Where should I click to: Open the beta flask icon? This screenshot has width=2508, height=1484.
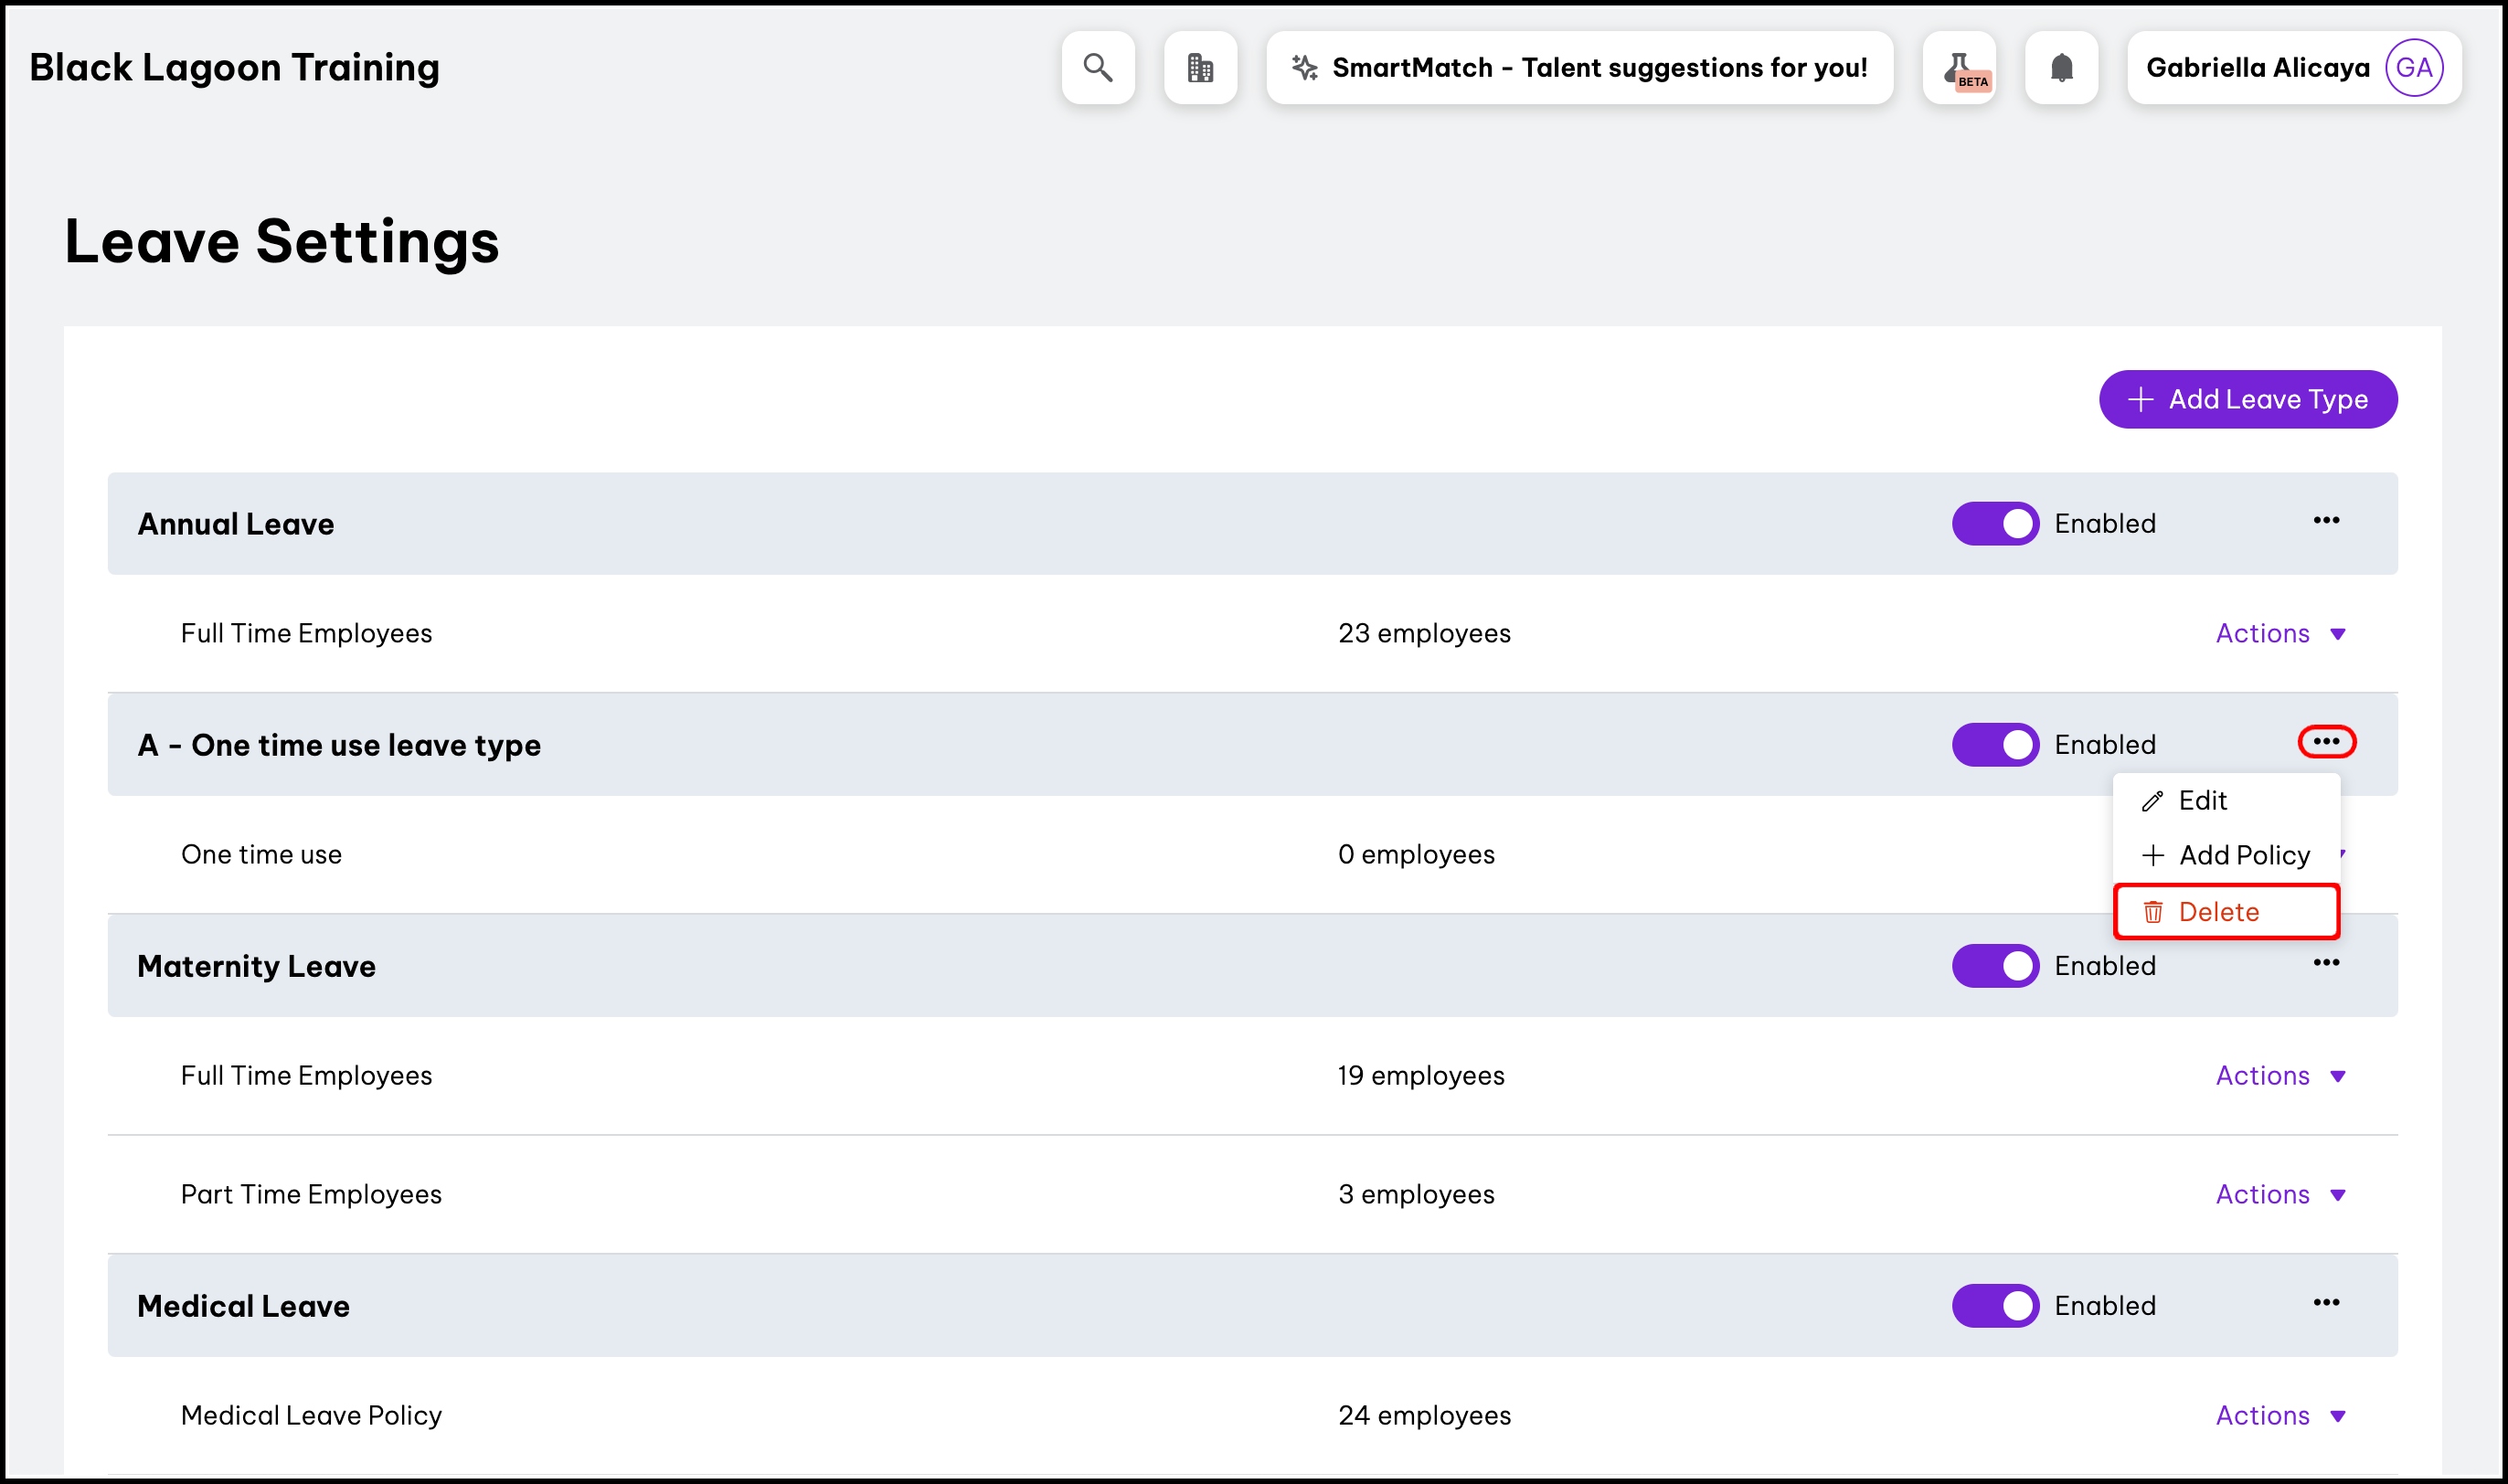[1958, 67]
